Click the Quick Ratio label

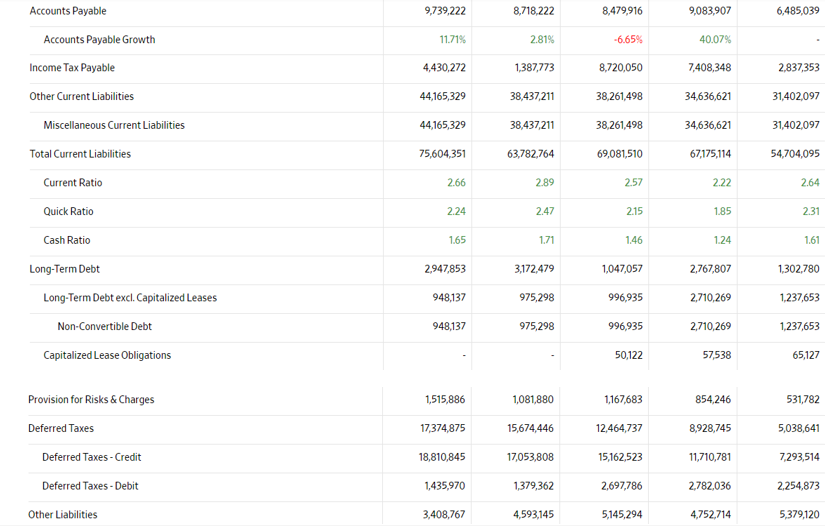[x=68, y=211]
